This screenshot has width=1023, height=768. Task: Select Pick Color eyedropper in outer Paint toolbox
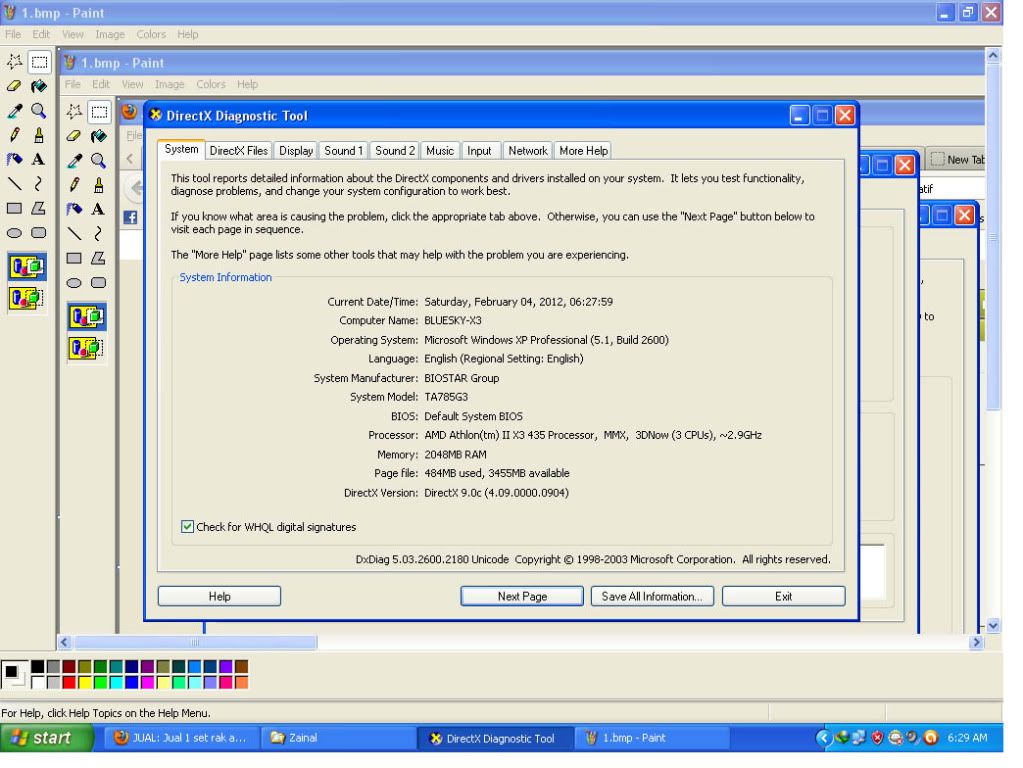14,111
